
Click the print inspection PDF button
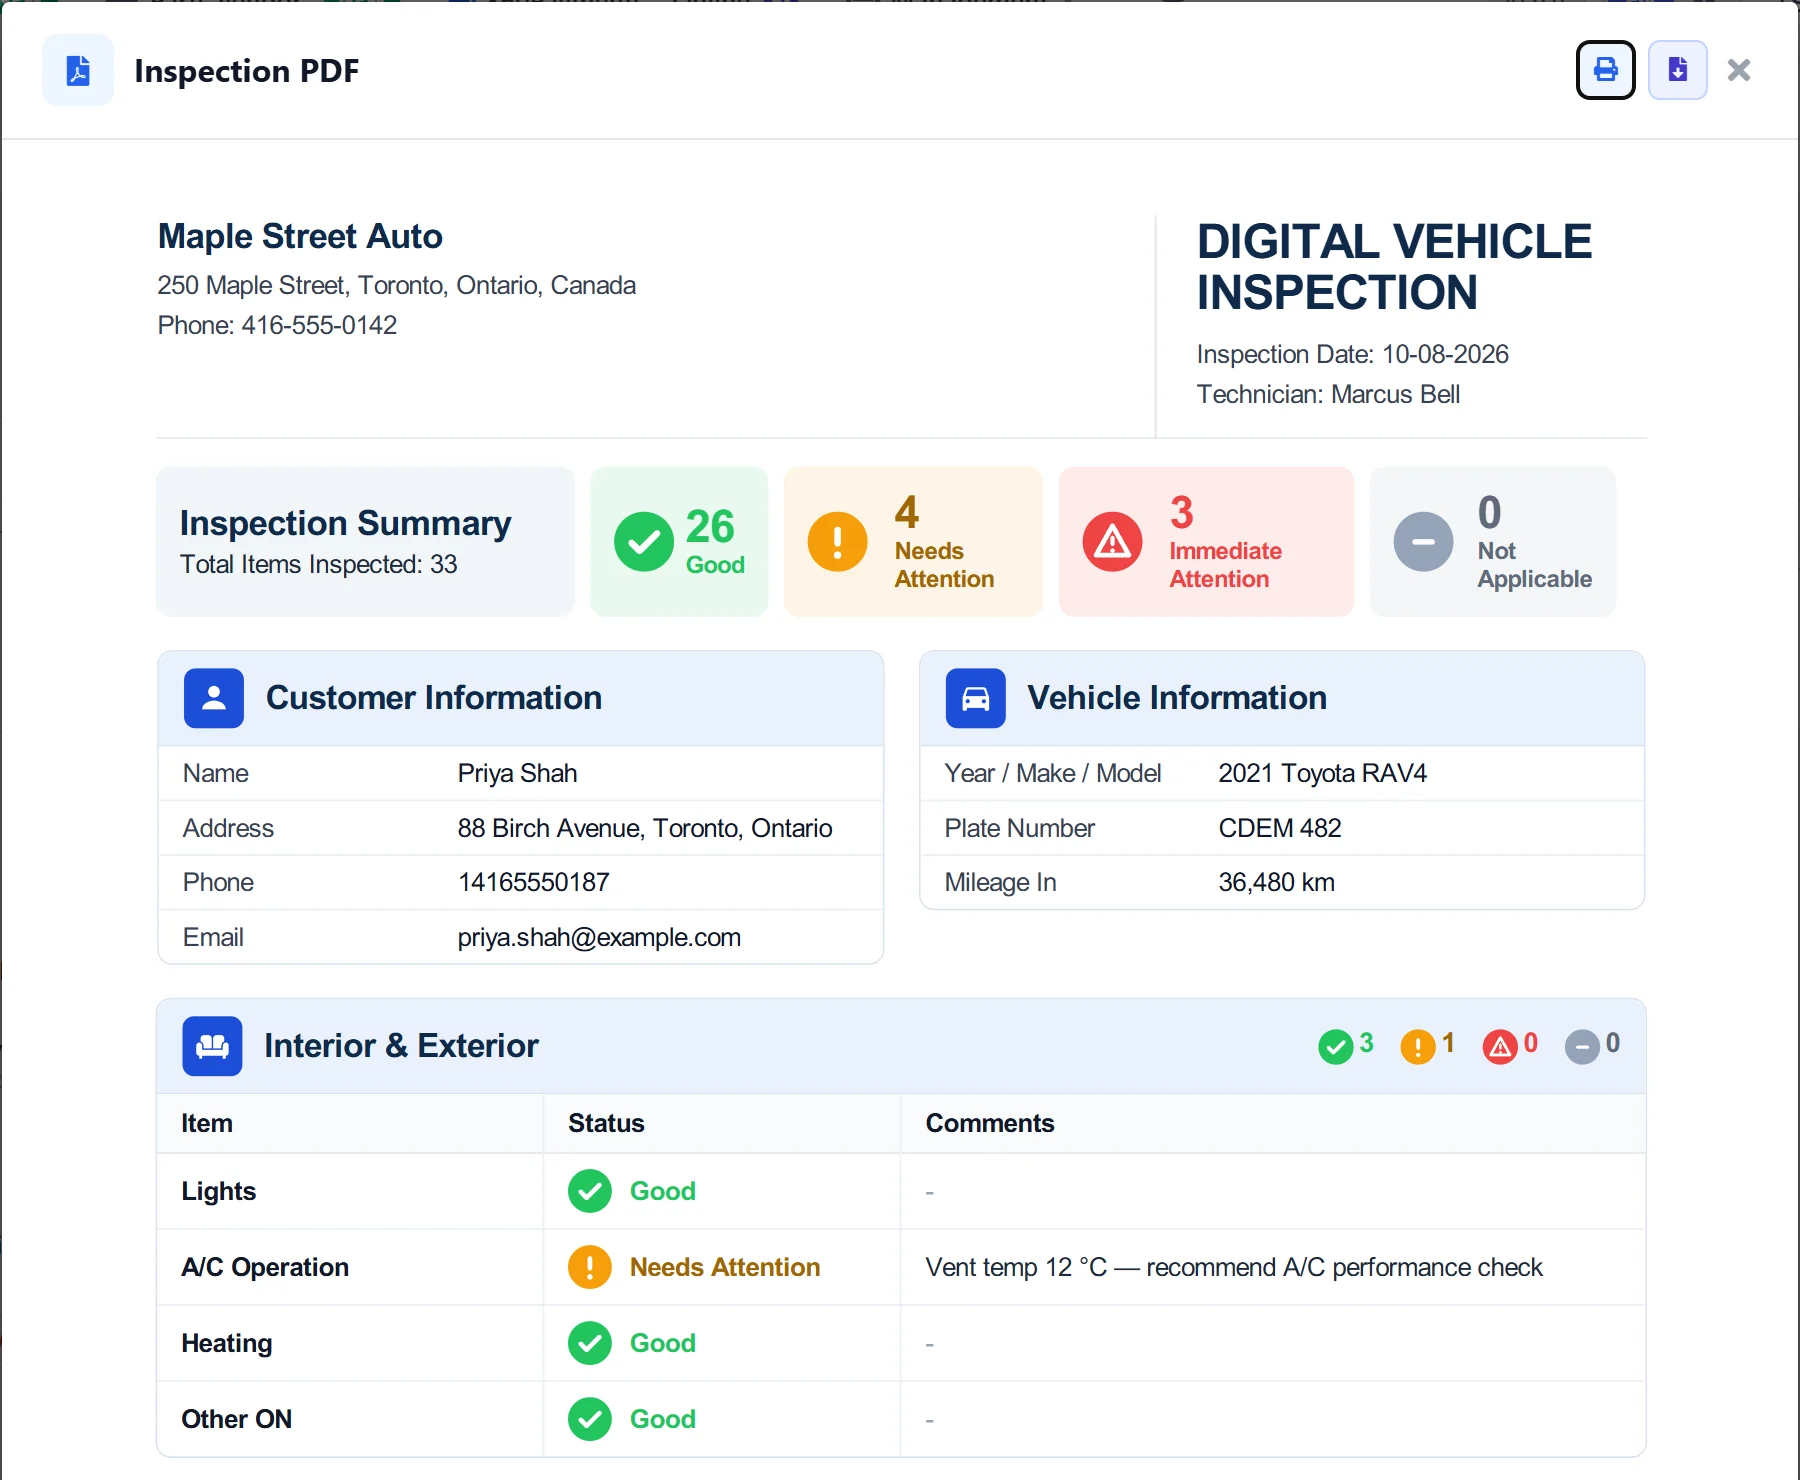pos(1605,70)
